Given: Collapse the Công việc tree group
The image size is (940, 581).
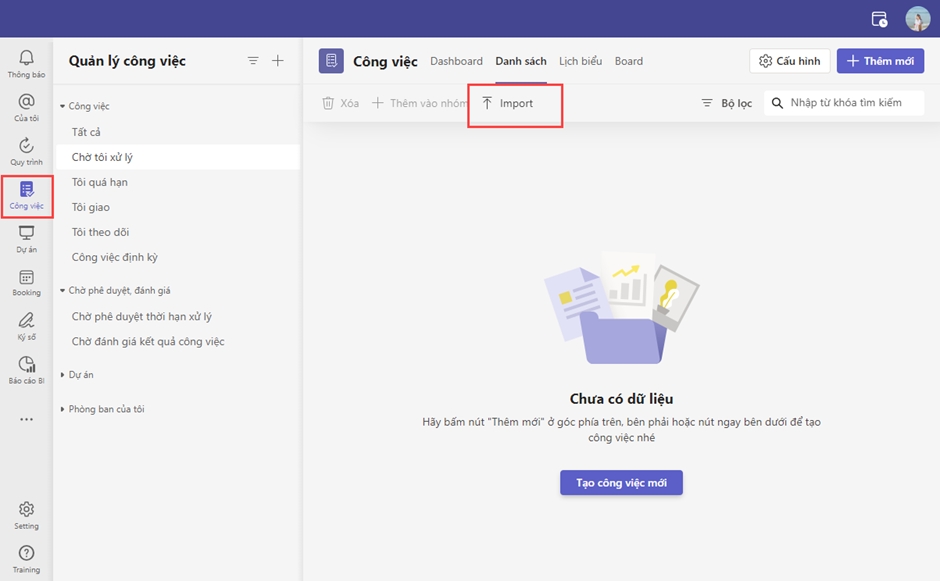Looking at the screenshot, I should (63, 106).
